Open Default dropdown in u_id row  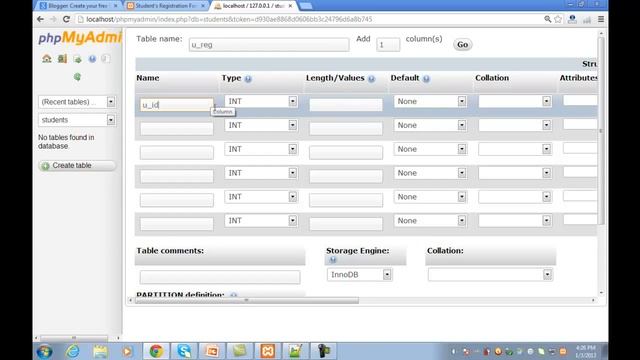point(430,101)
